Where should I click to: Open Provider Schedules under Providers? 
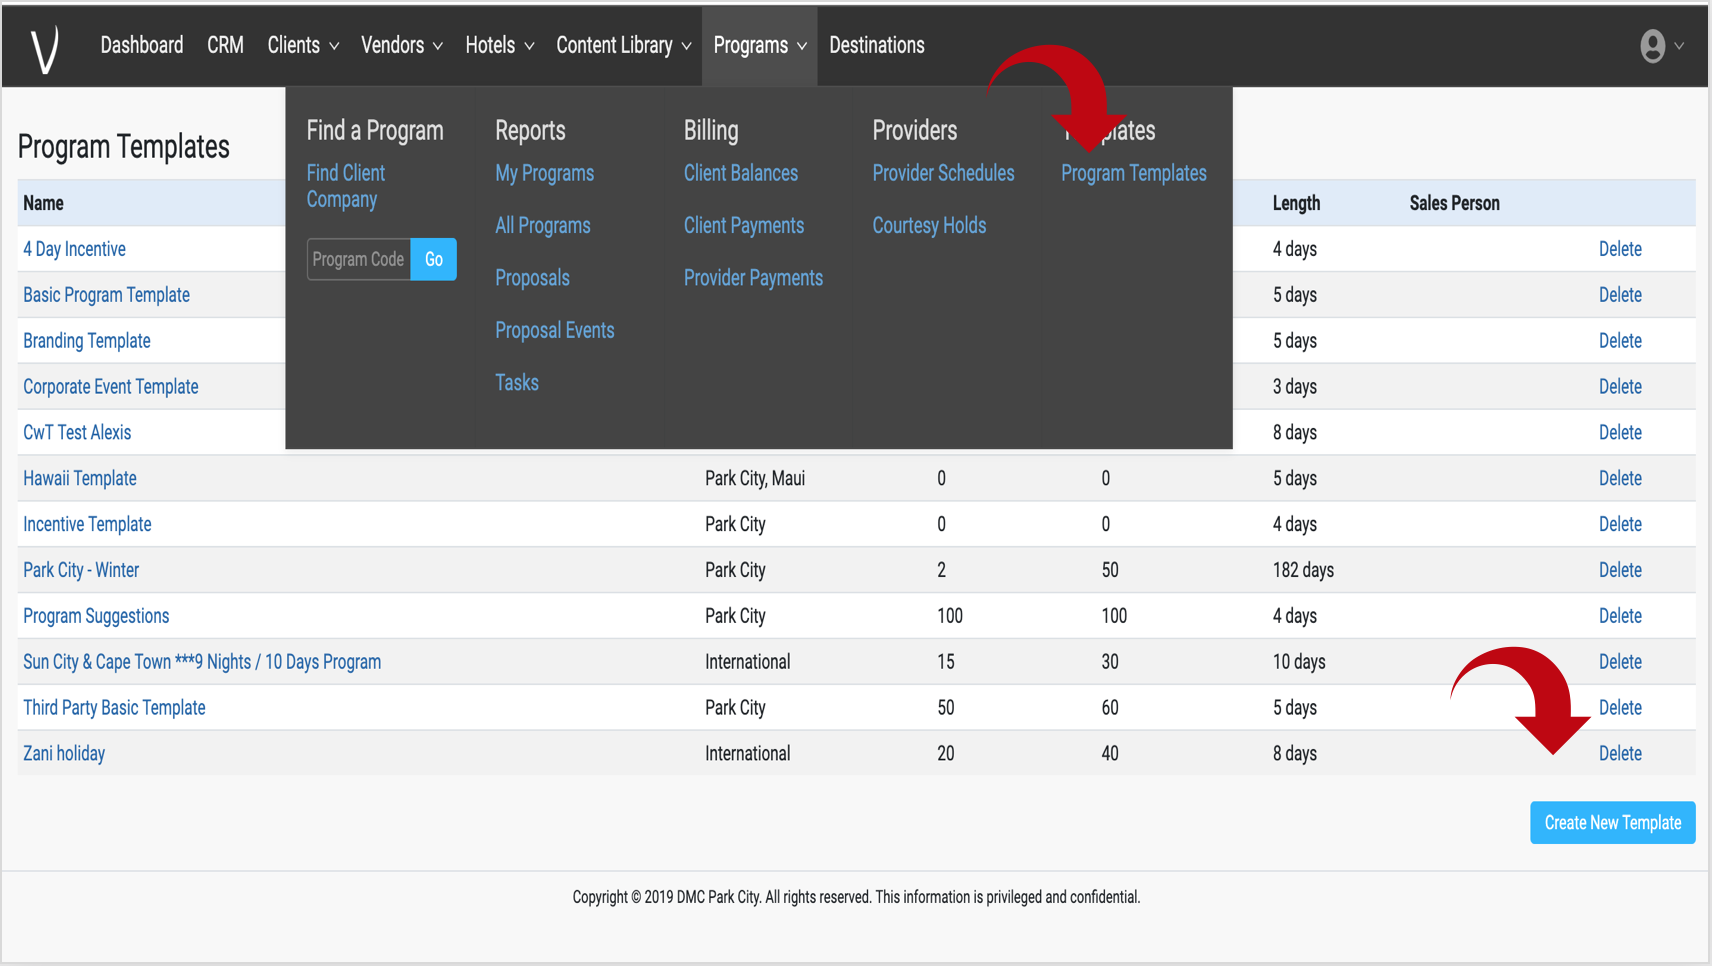coord(943,173)
